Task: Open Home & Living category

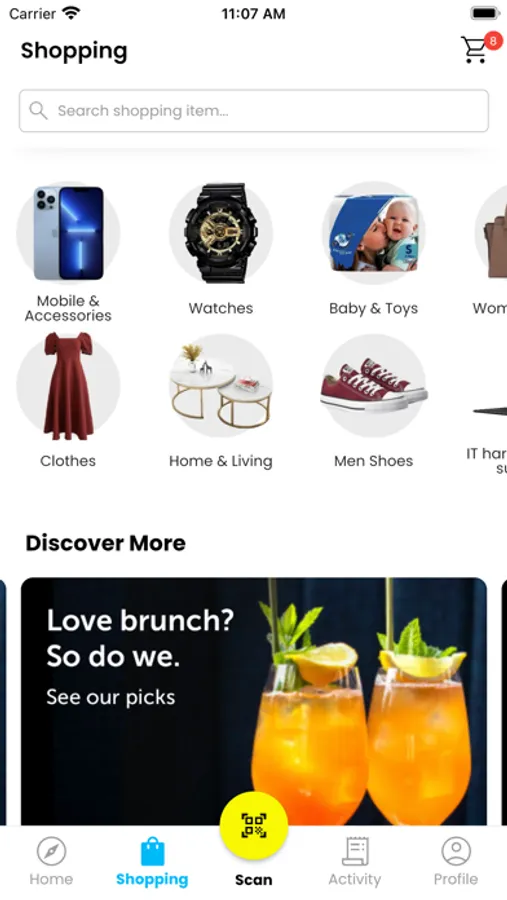Action: coord(220,401)
